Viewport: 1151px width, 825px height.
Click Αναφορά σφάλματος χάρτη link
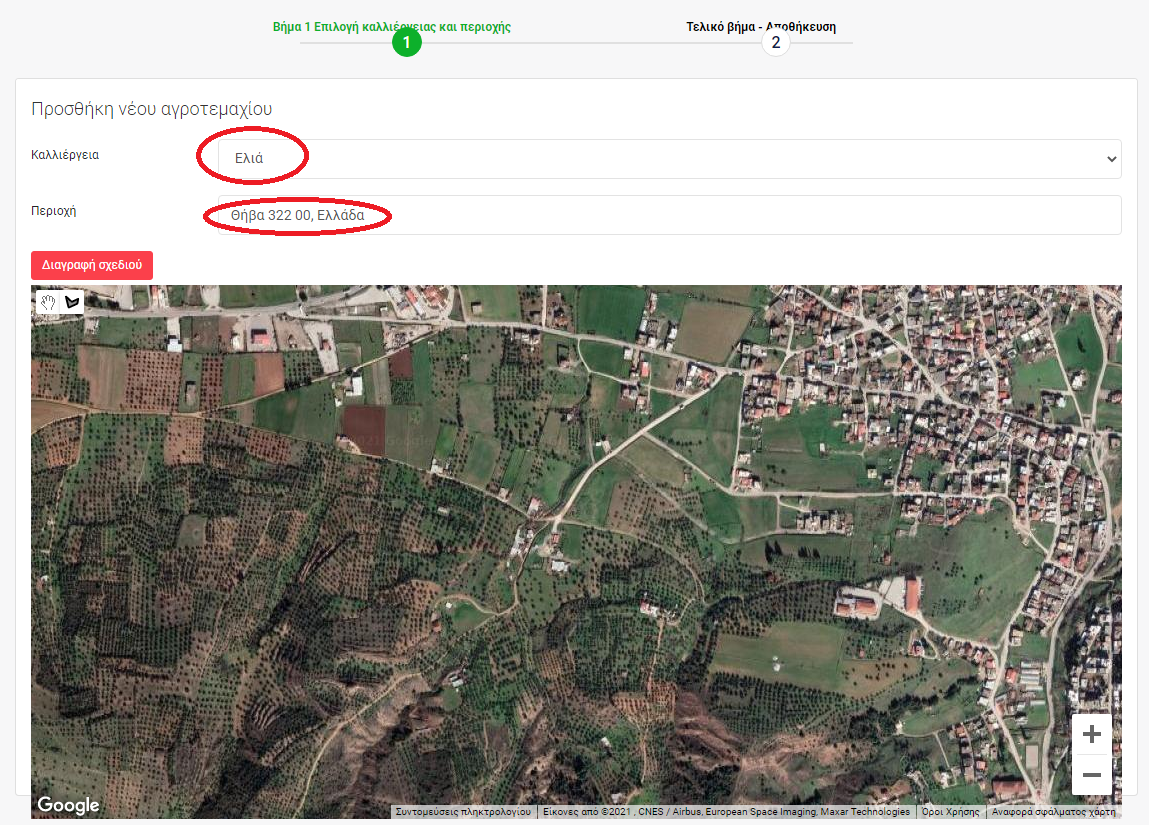click(1053, 812)
